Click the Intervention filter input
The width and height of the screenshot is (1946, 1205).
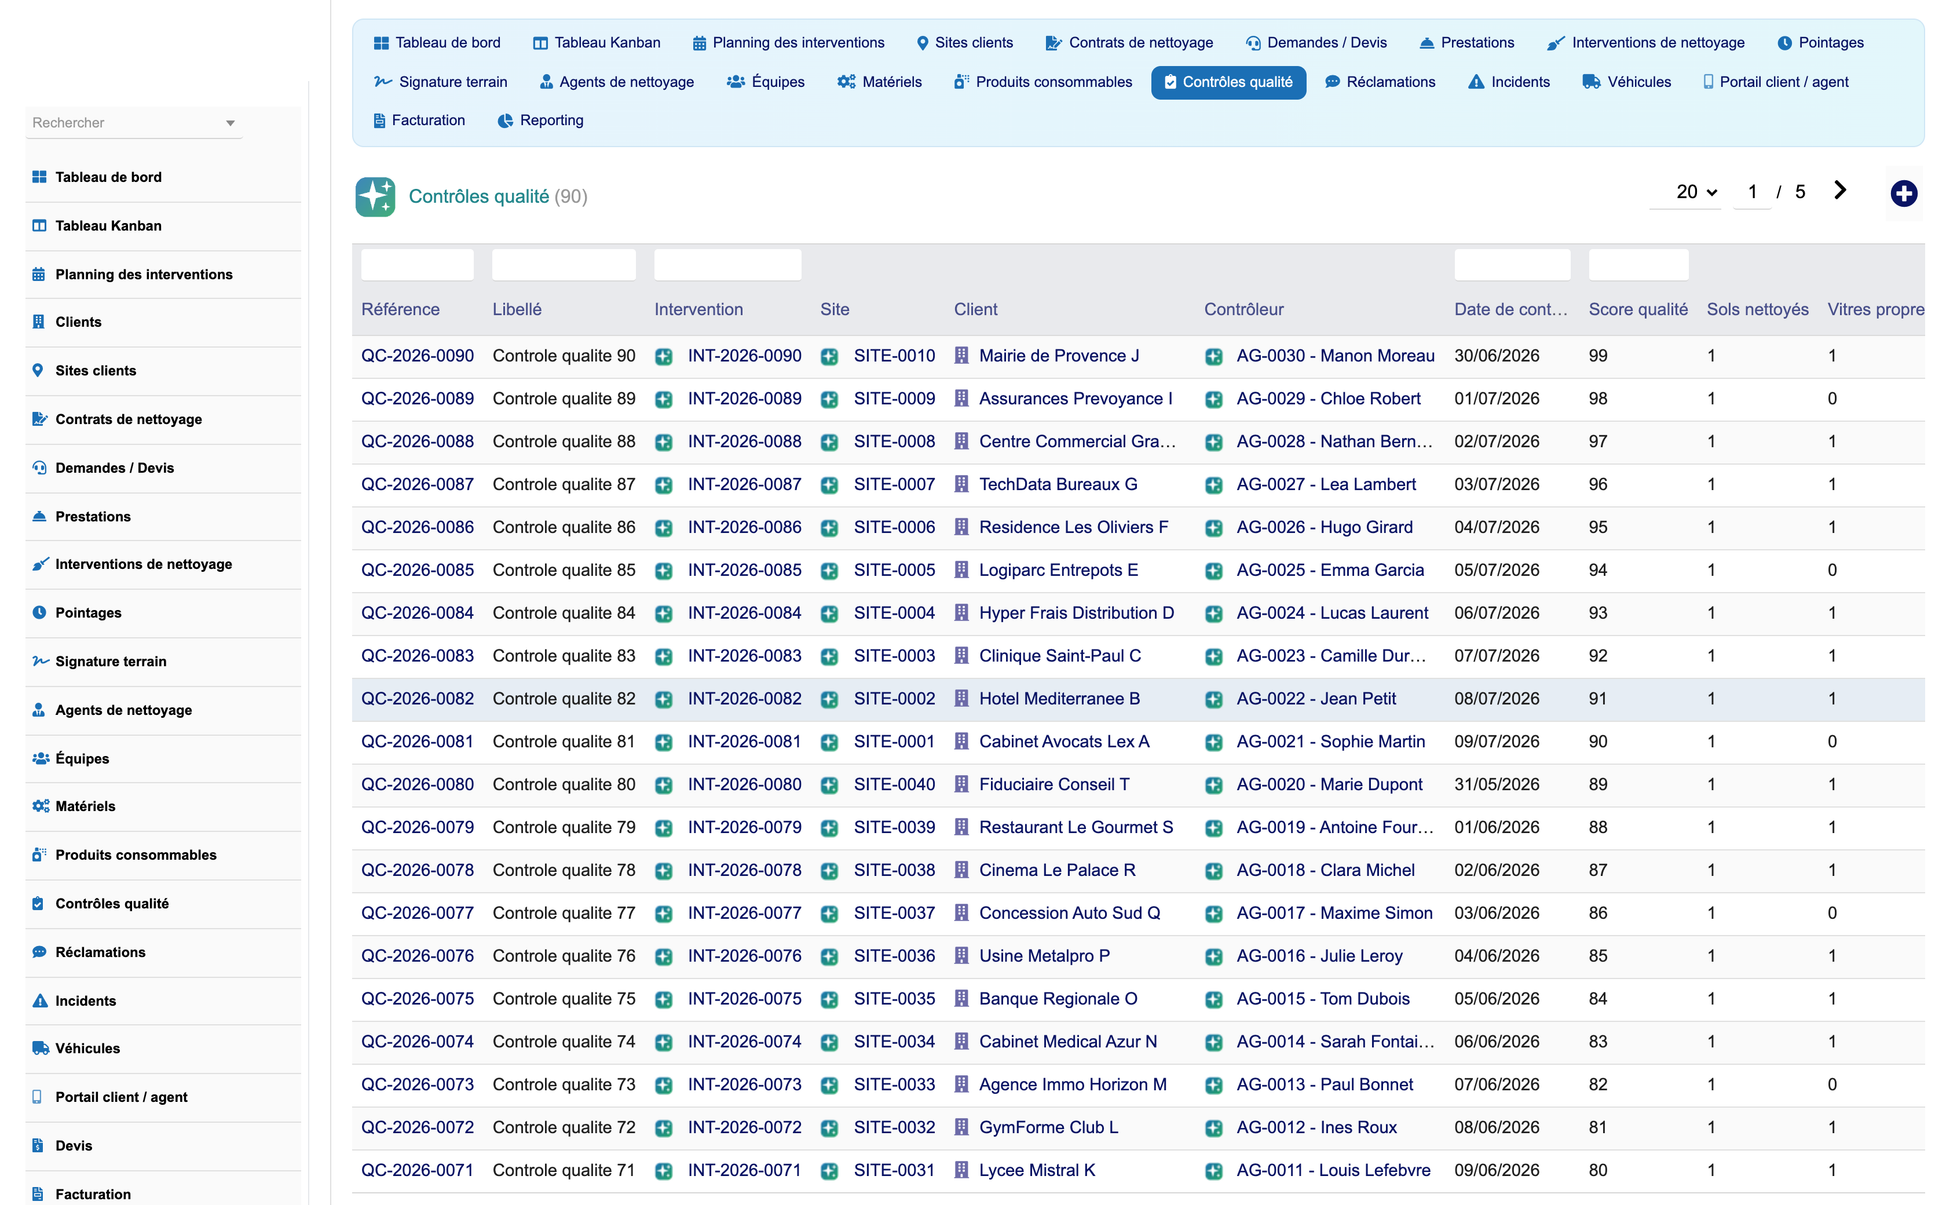pyautogui.click(x=728, y=265)
